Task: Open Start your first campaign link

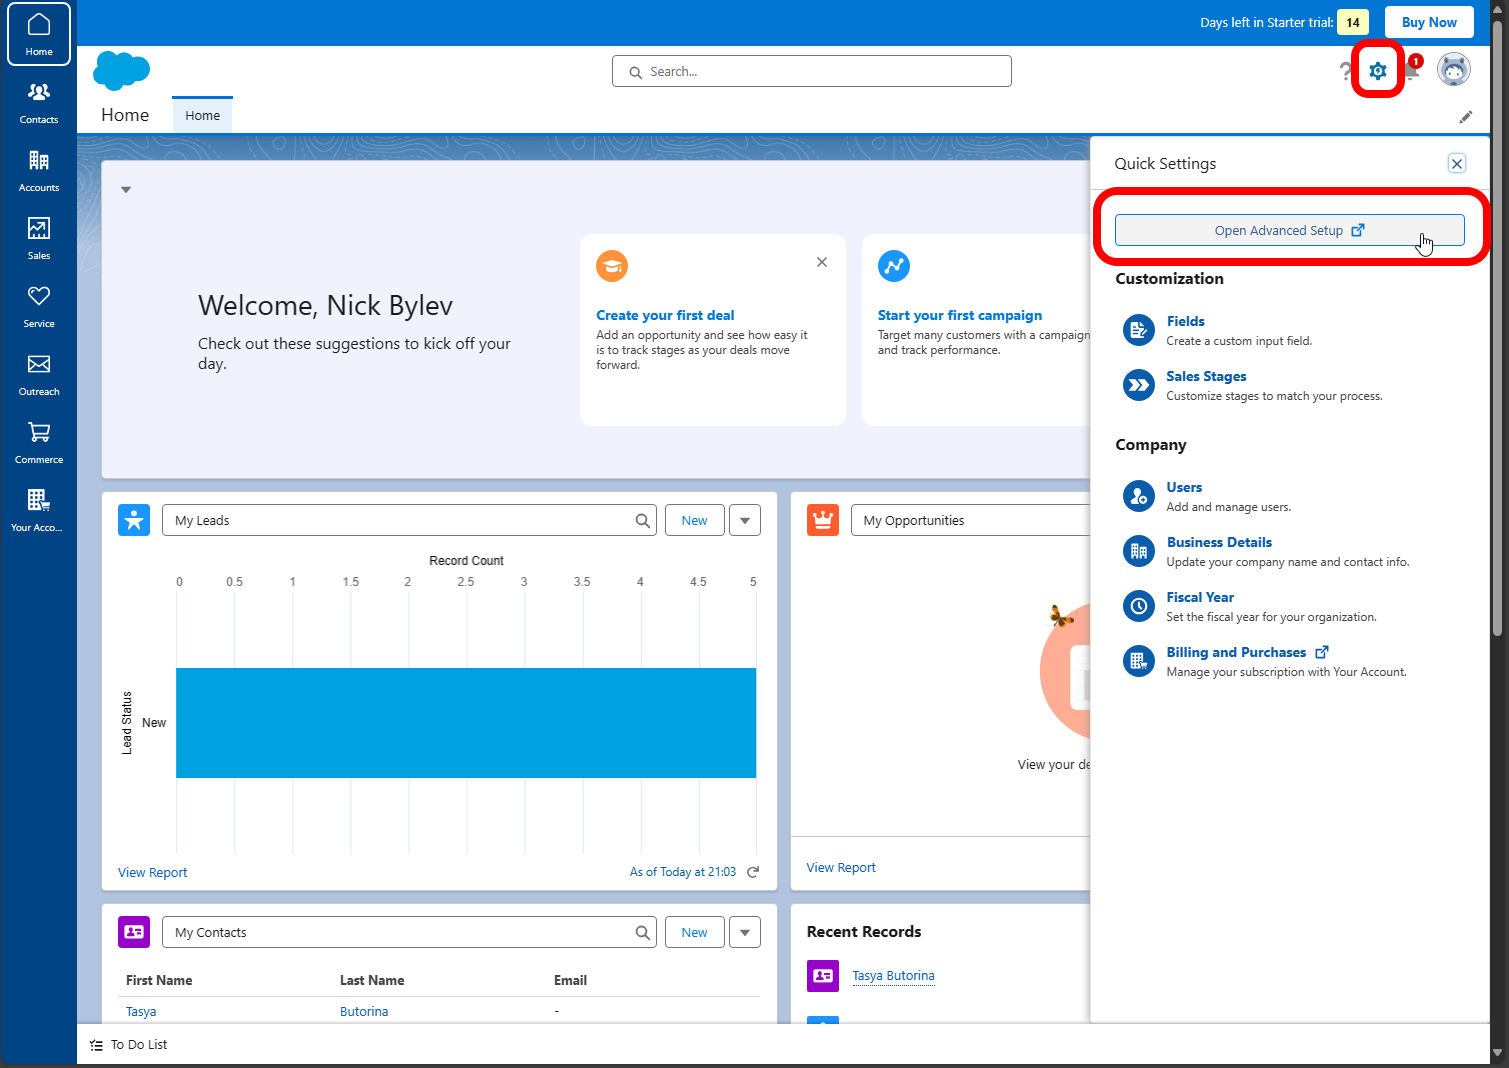Action: (x=960, y=315)
